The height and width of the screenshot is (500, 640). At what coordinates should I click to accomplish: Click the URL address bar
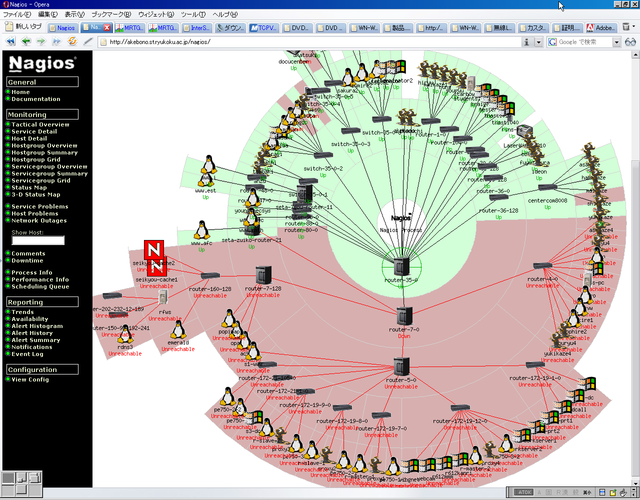310,42
